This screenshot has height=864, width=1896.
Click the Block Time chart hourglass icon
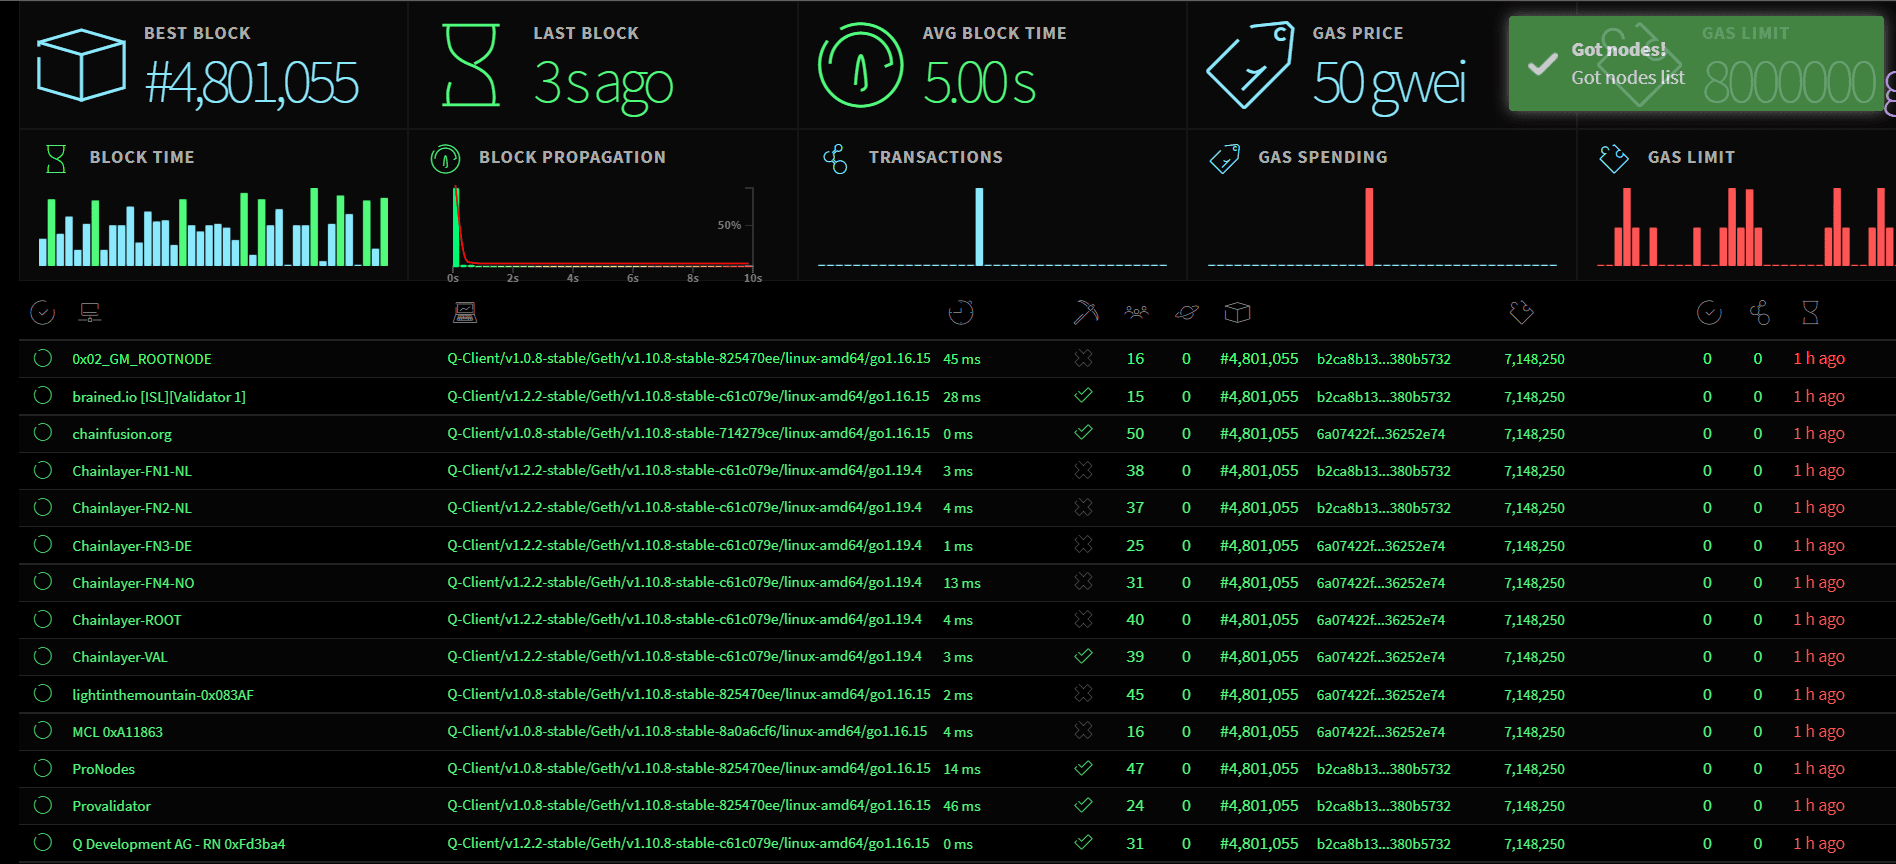click(56, 159)
